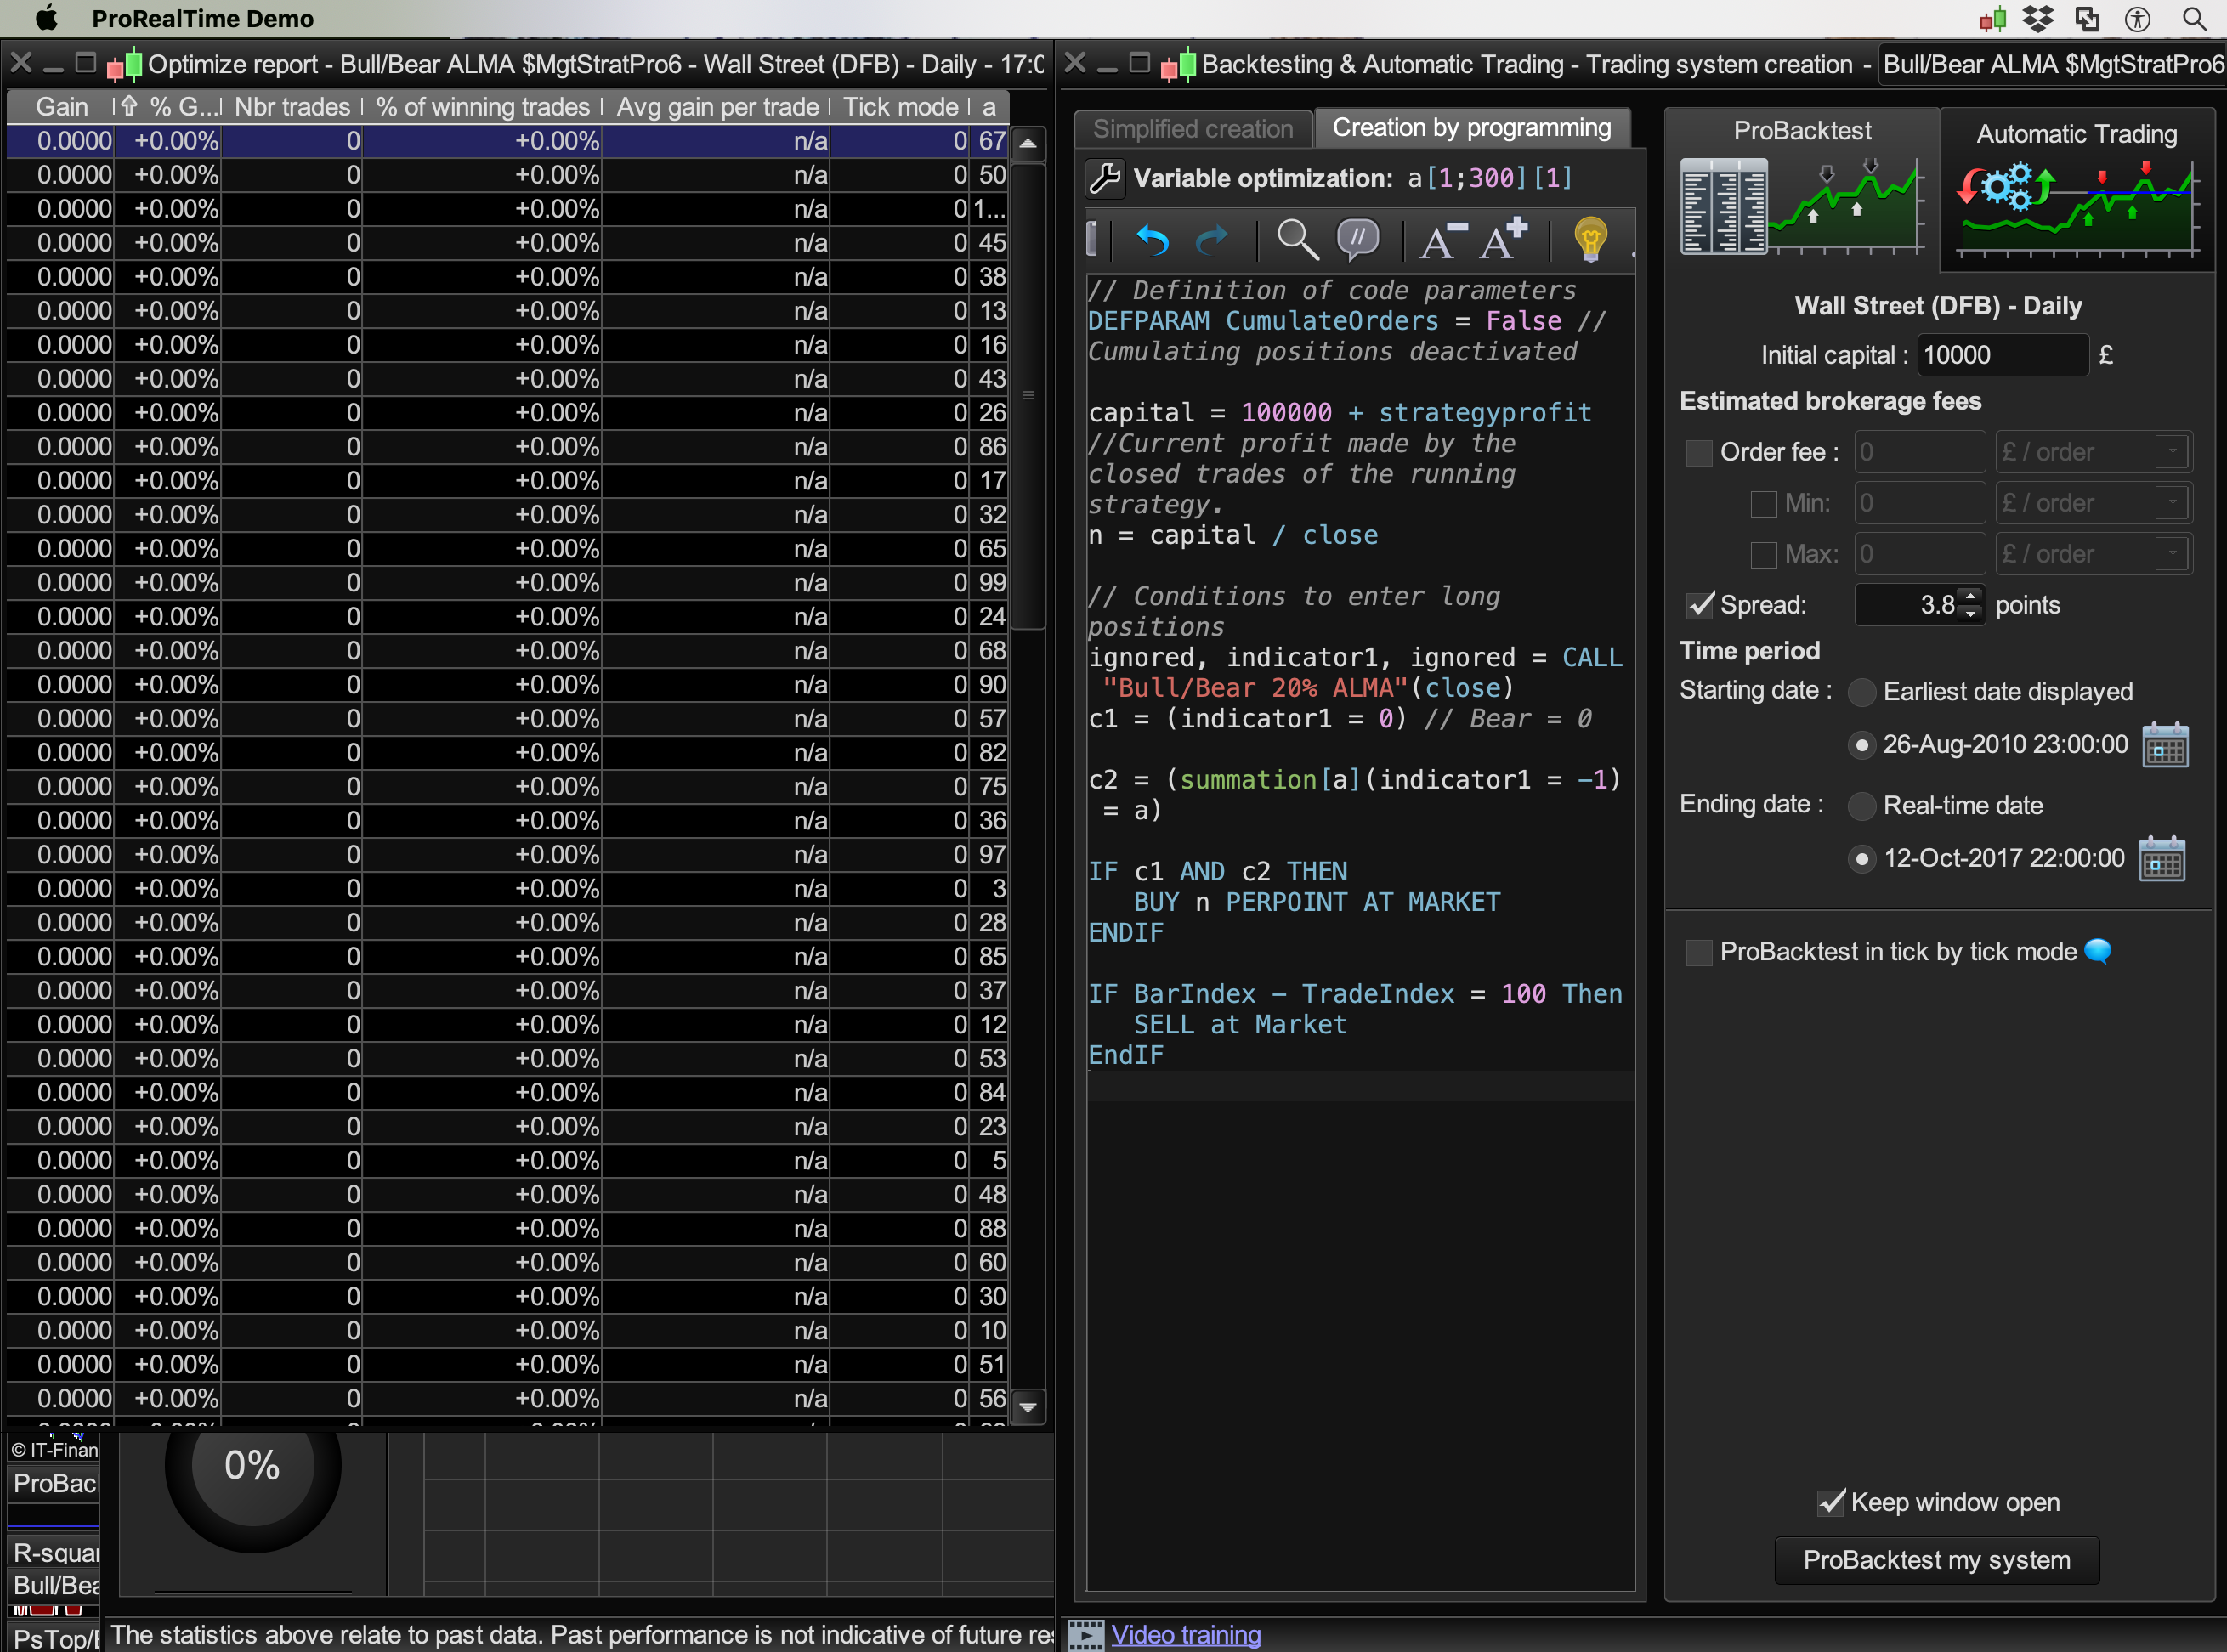Switch to the Simplified creation tab

tap(1192, 129)
